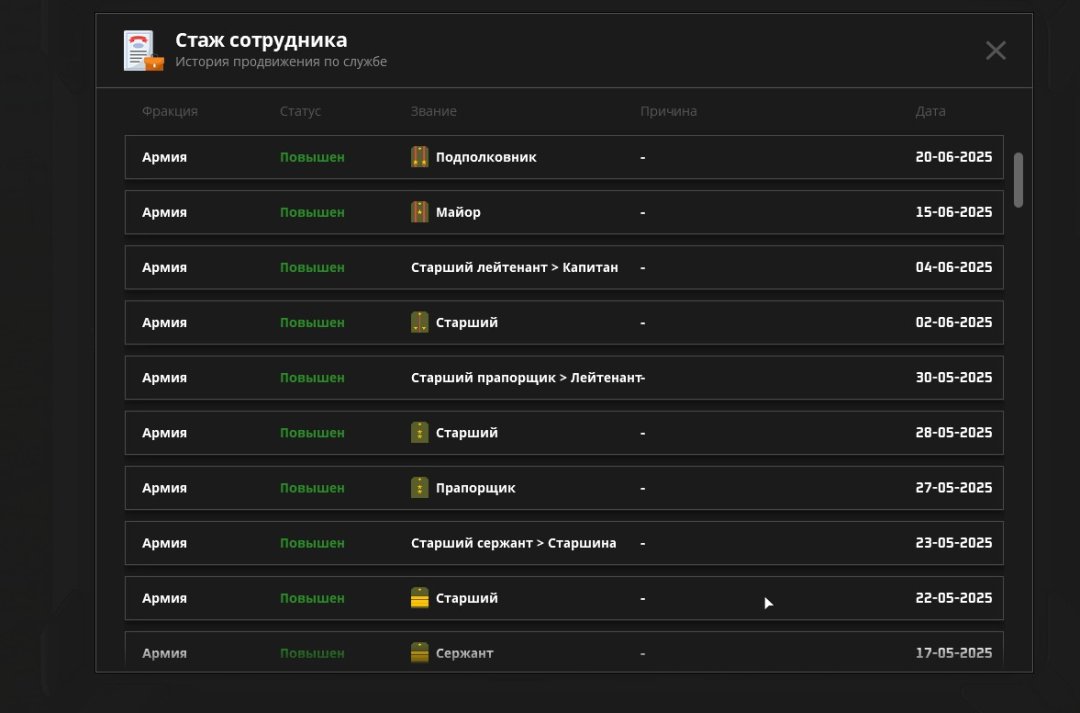Select the Прапорщик rank text
Image resolution: width=1080 pixels, height=713 pixels.
[476, 488]
